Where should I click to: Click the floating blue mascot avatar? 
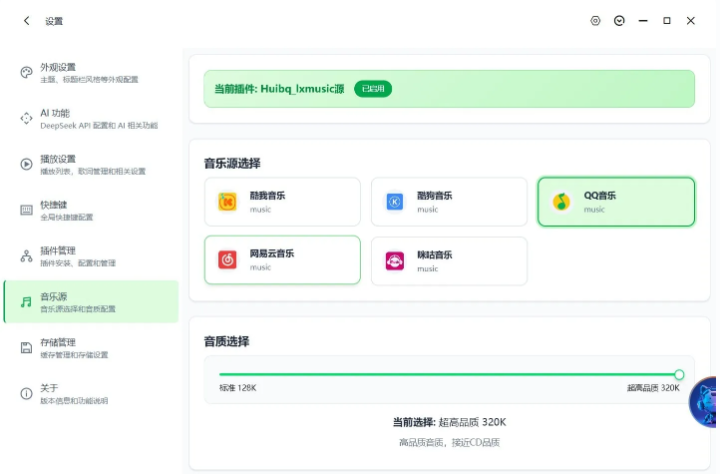pos(703,402)
